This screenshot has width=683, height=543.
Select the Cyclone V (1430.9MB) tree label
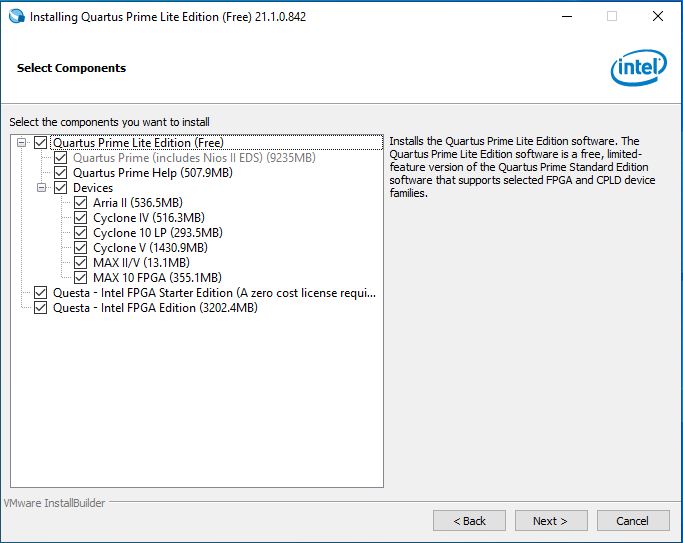(x=150, y=248)
